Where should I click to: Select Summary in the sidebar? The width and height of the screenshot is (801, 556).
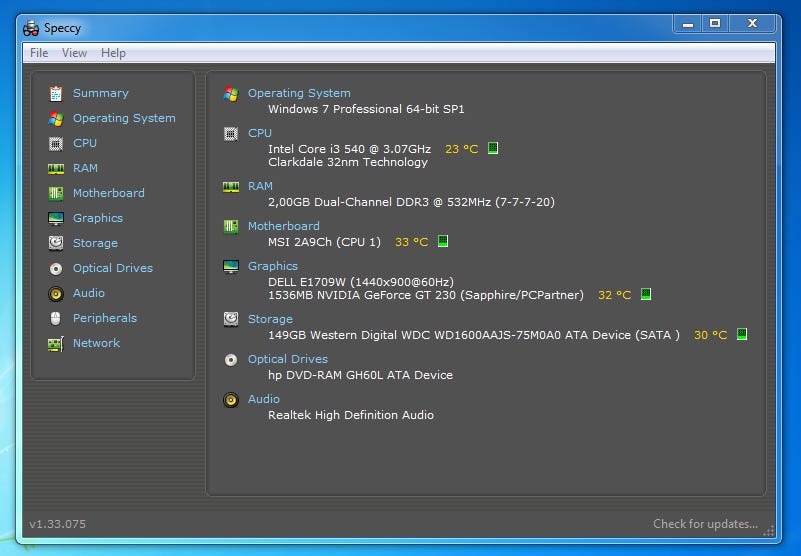(100, 93)
